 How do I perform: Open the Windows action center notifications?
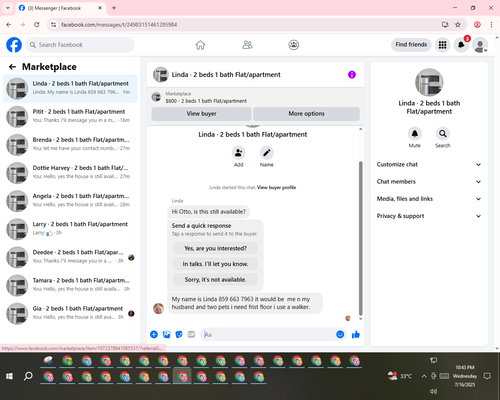coord(487,376)
